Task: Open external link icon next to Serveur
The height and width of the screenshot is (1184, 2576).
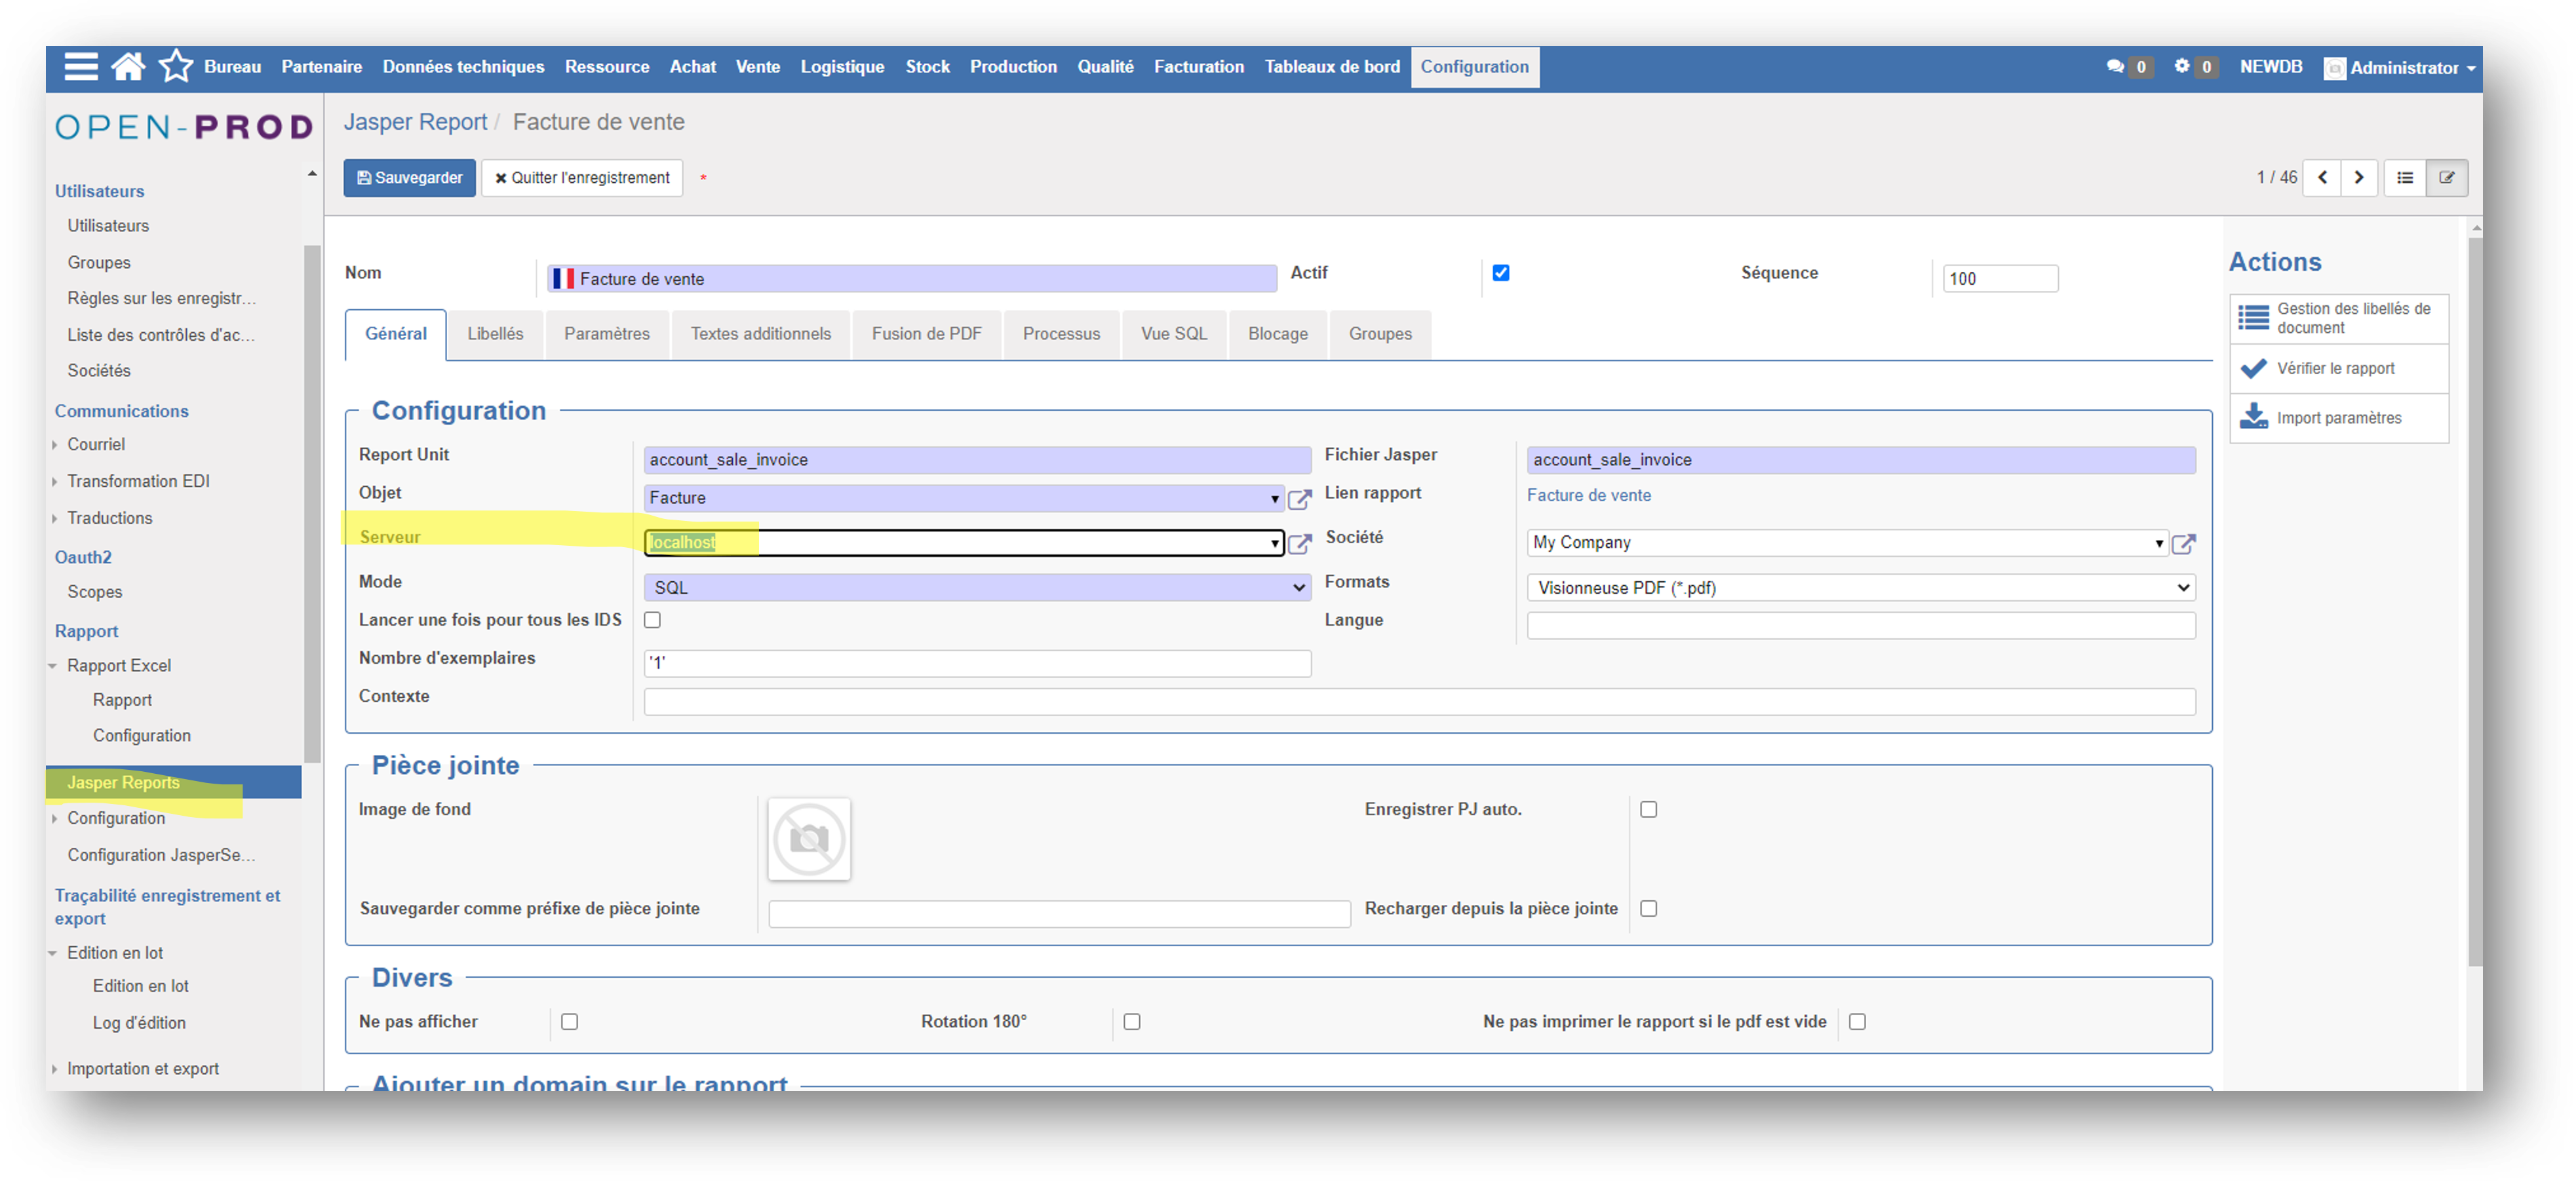Action: point(1299,543)
